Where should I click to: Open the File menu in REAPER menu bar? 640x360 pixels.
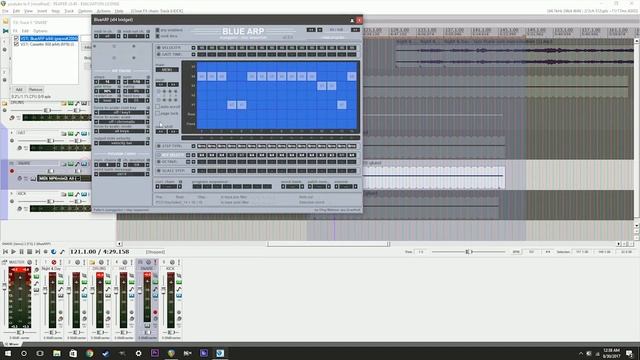point(5,11)
